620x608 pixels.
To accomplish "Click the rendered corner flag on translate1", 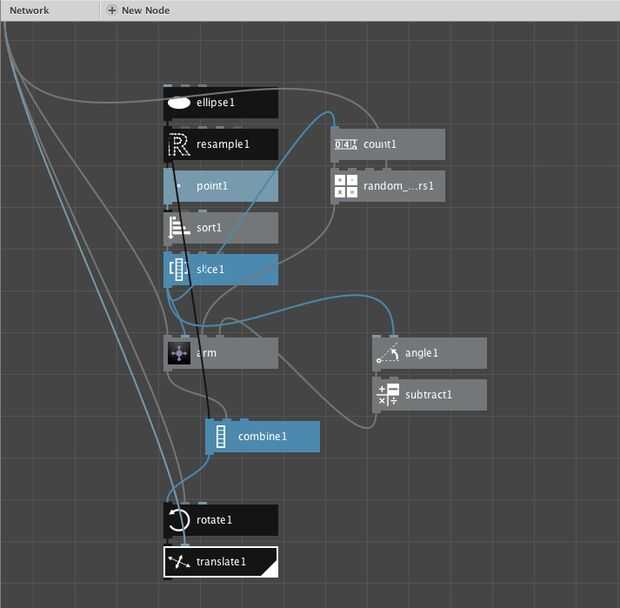I will [x=271, y=570].
